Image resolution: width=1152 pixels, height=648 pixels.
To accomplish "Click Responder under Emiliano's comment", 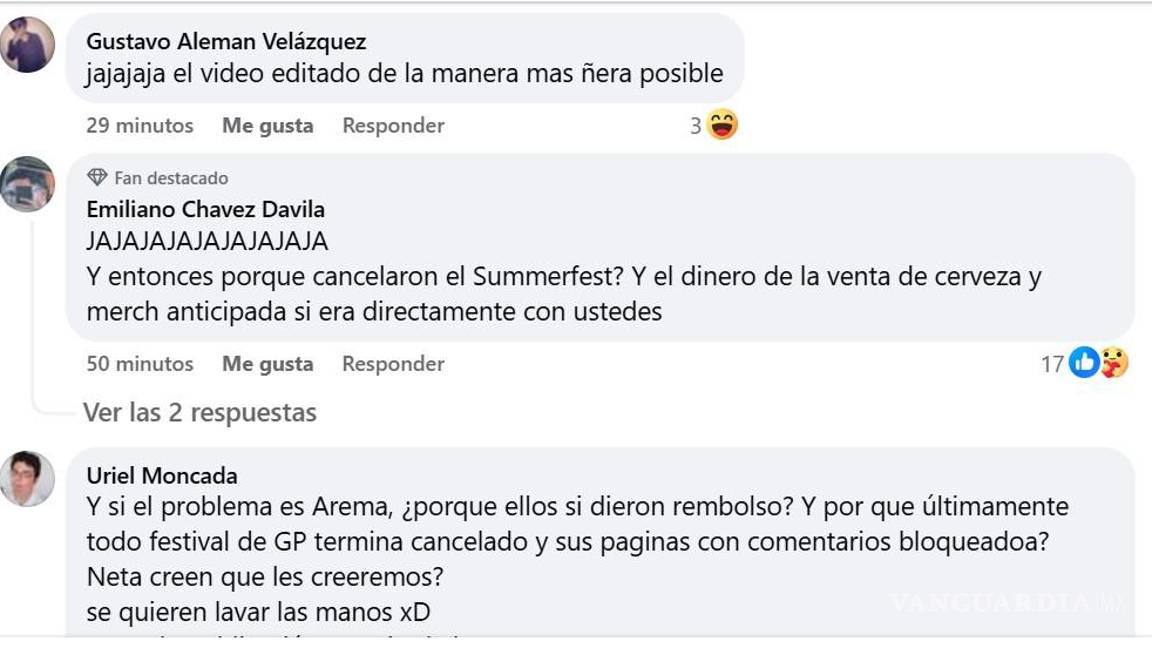I will (x=392, y=364).
